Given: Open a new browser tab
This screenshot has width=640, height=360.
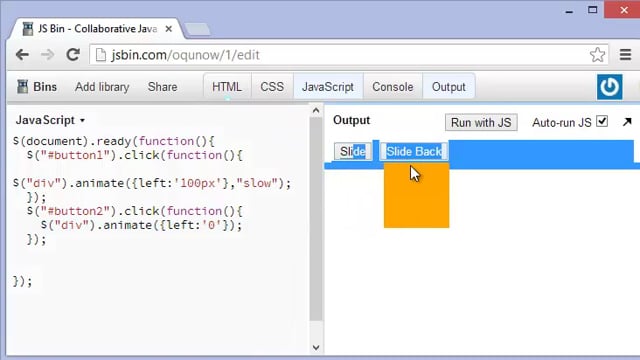Looking at the screenshot, I should [x=198, y=29].
